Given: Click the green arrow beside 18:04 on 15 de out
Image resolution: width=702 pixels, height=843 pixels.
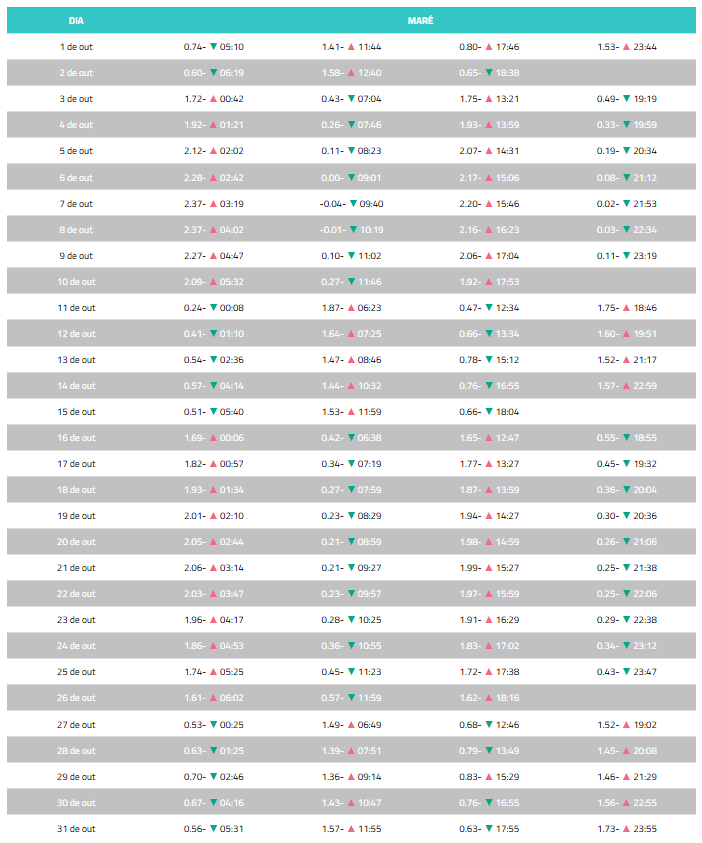Looking at the screenshot, I should (489, 412).
